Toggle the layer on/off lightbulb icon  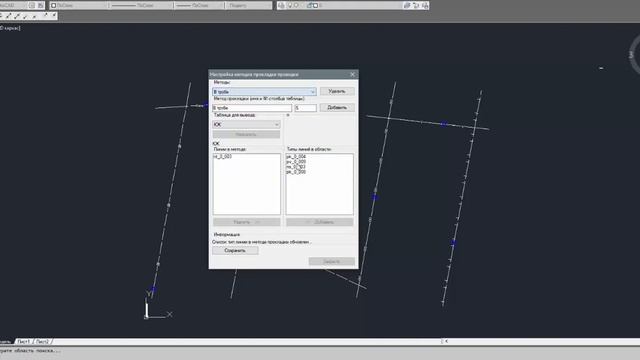click(290, 5)
